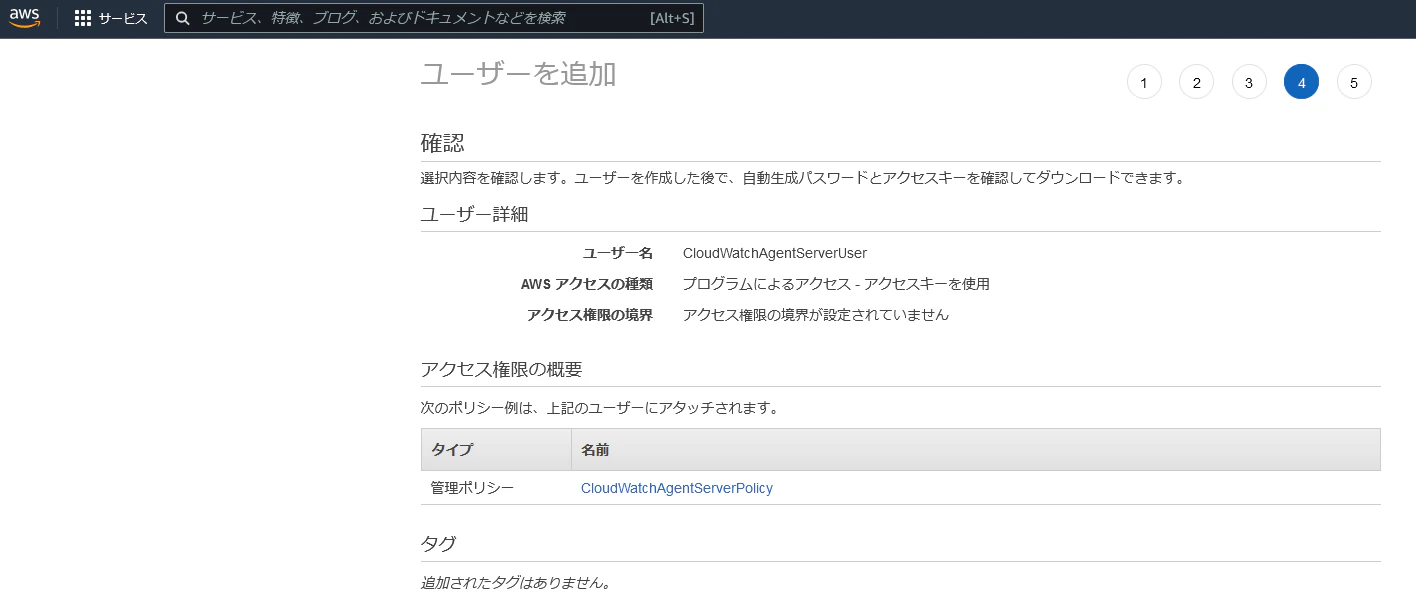The height and width of the screenshot is (602, 1416).
Task: Click the 追加されたタグはありません text
Action: (516, 582)
